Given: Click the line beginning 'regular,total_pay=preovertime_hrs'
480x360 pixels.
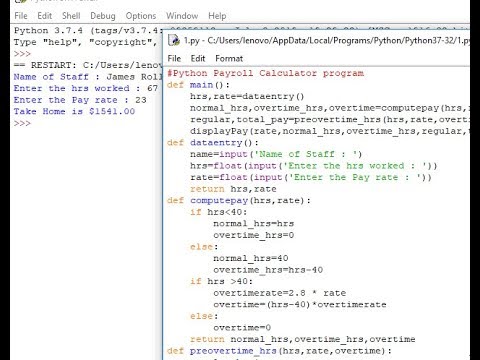Looking at the screenshot, I should [330, 120].
